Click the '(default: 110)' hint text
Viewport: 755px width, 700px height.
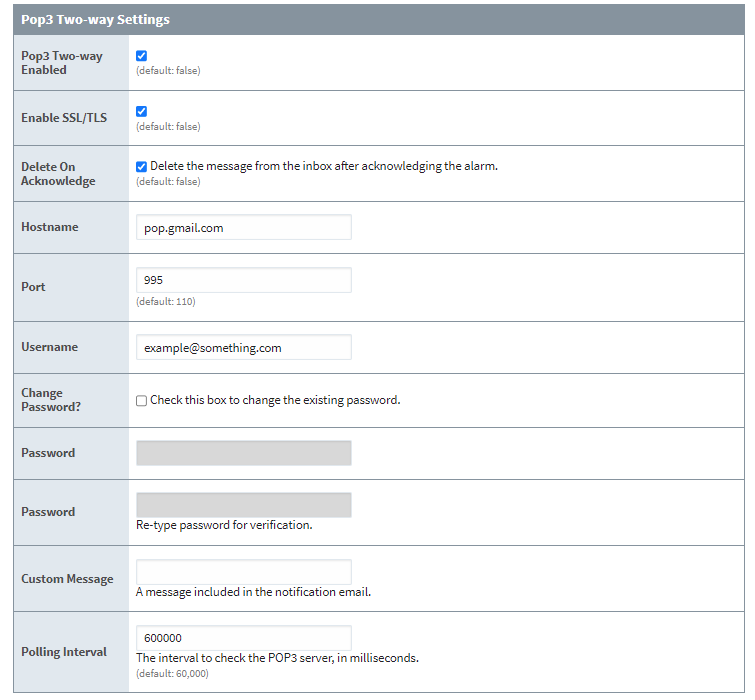[x=166, y=302]
